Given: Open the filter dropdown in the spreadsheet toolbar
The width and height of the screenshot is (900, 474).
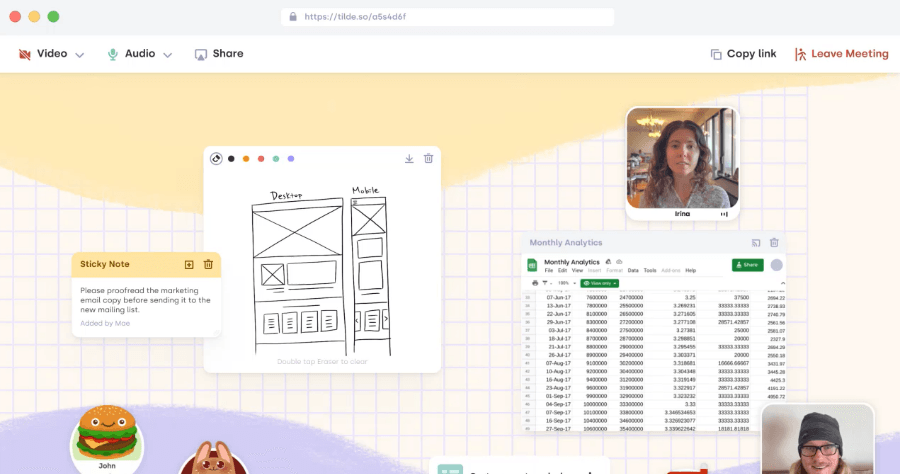Looking at the screenshot, I should (x=546, y=283).
